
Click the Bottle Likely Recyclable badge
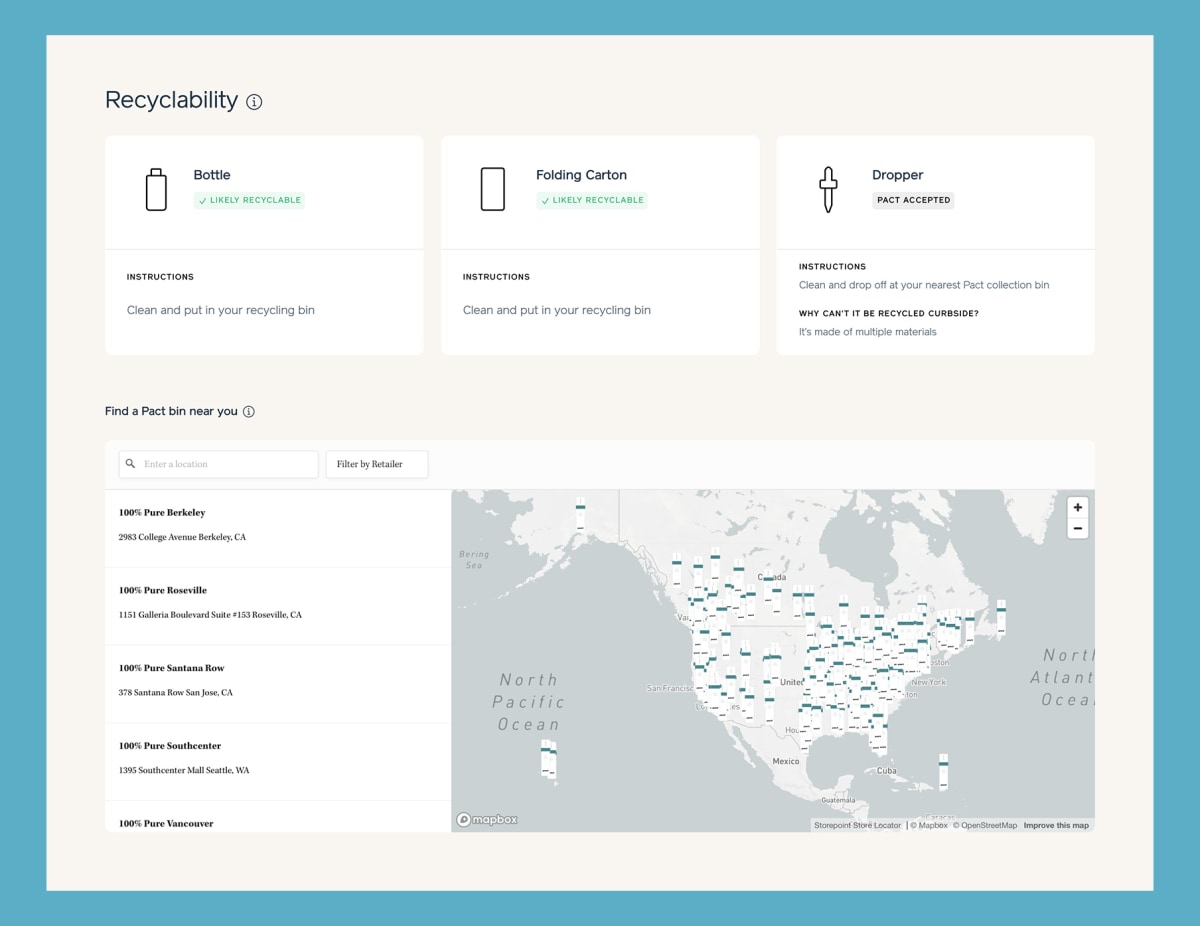coord(249,200)
